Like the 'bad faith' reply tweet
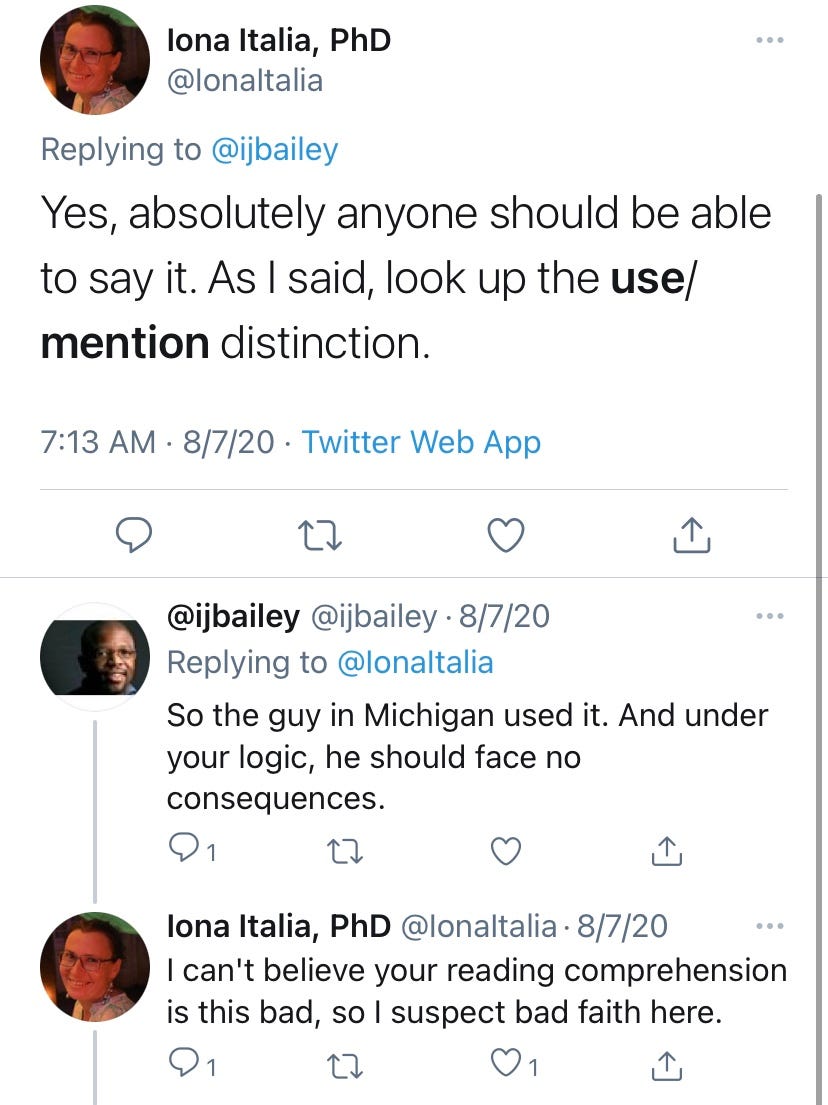This screenshot has width=828, height=1105. pos(507,1068)
